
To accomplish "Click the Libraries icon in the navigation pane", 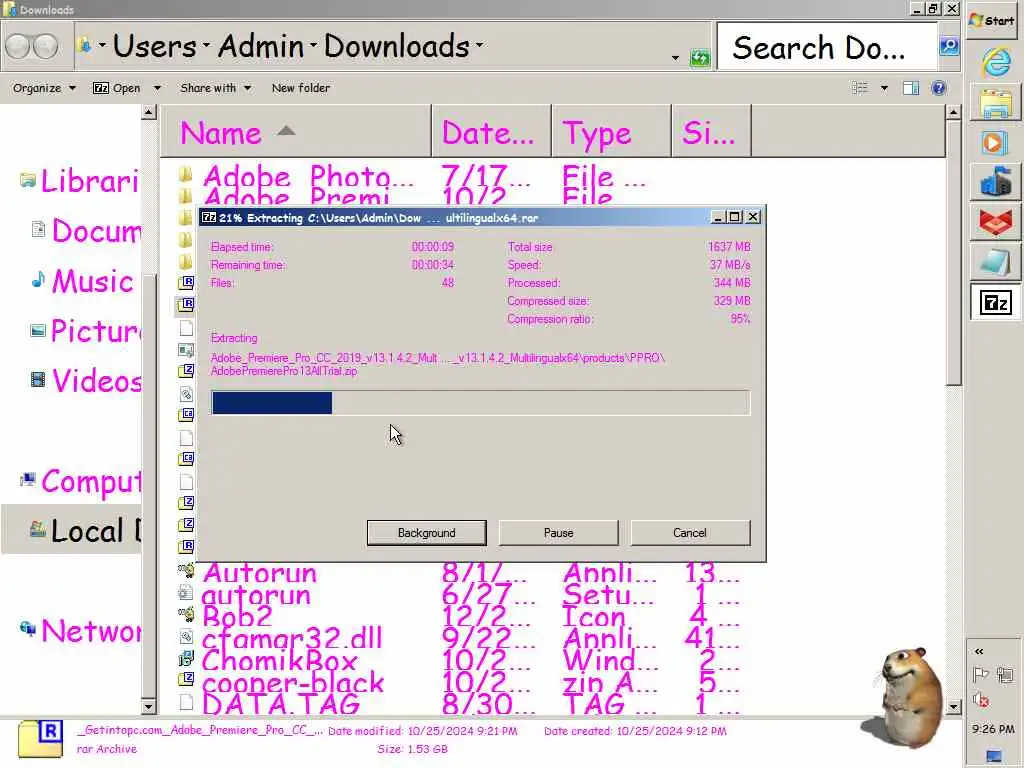I will (x=27, y=180).
